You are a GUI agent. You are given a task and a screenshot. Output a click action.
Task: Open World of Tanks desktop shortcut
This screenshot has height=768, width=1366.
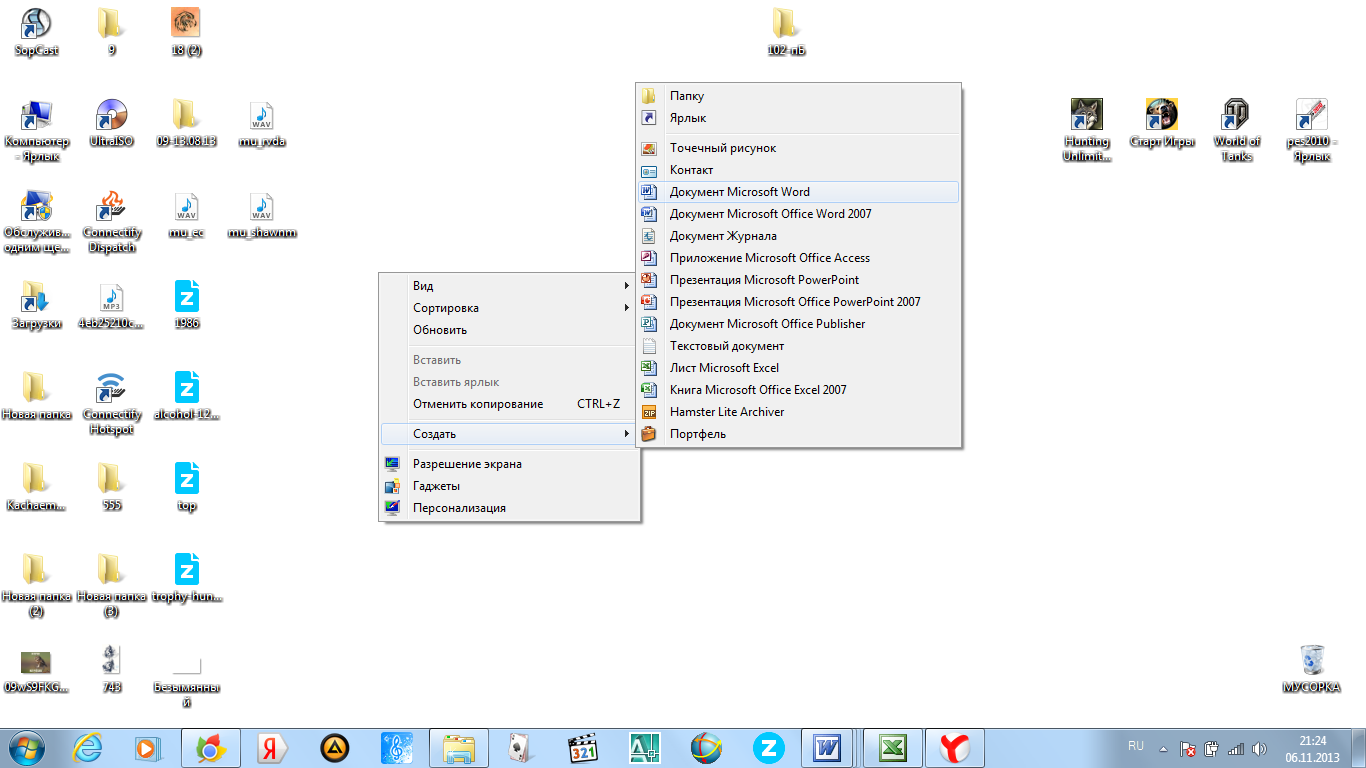pos(1236,116)
